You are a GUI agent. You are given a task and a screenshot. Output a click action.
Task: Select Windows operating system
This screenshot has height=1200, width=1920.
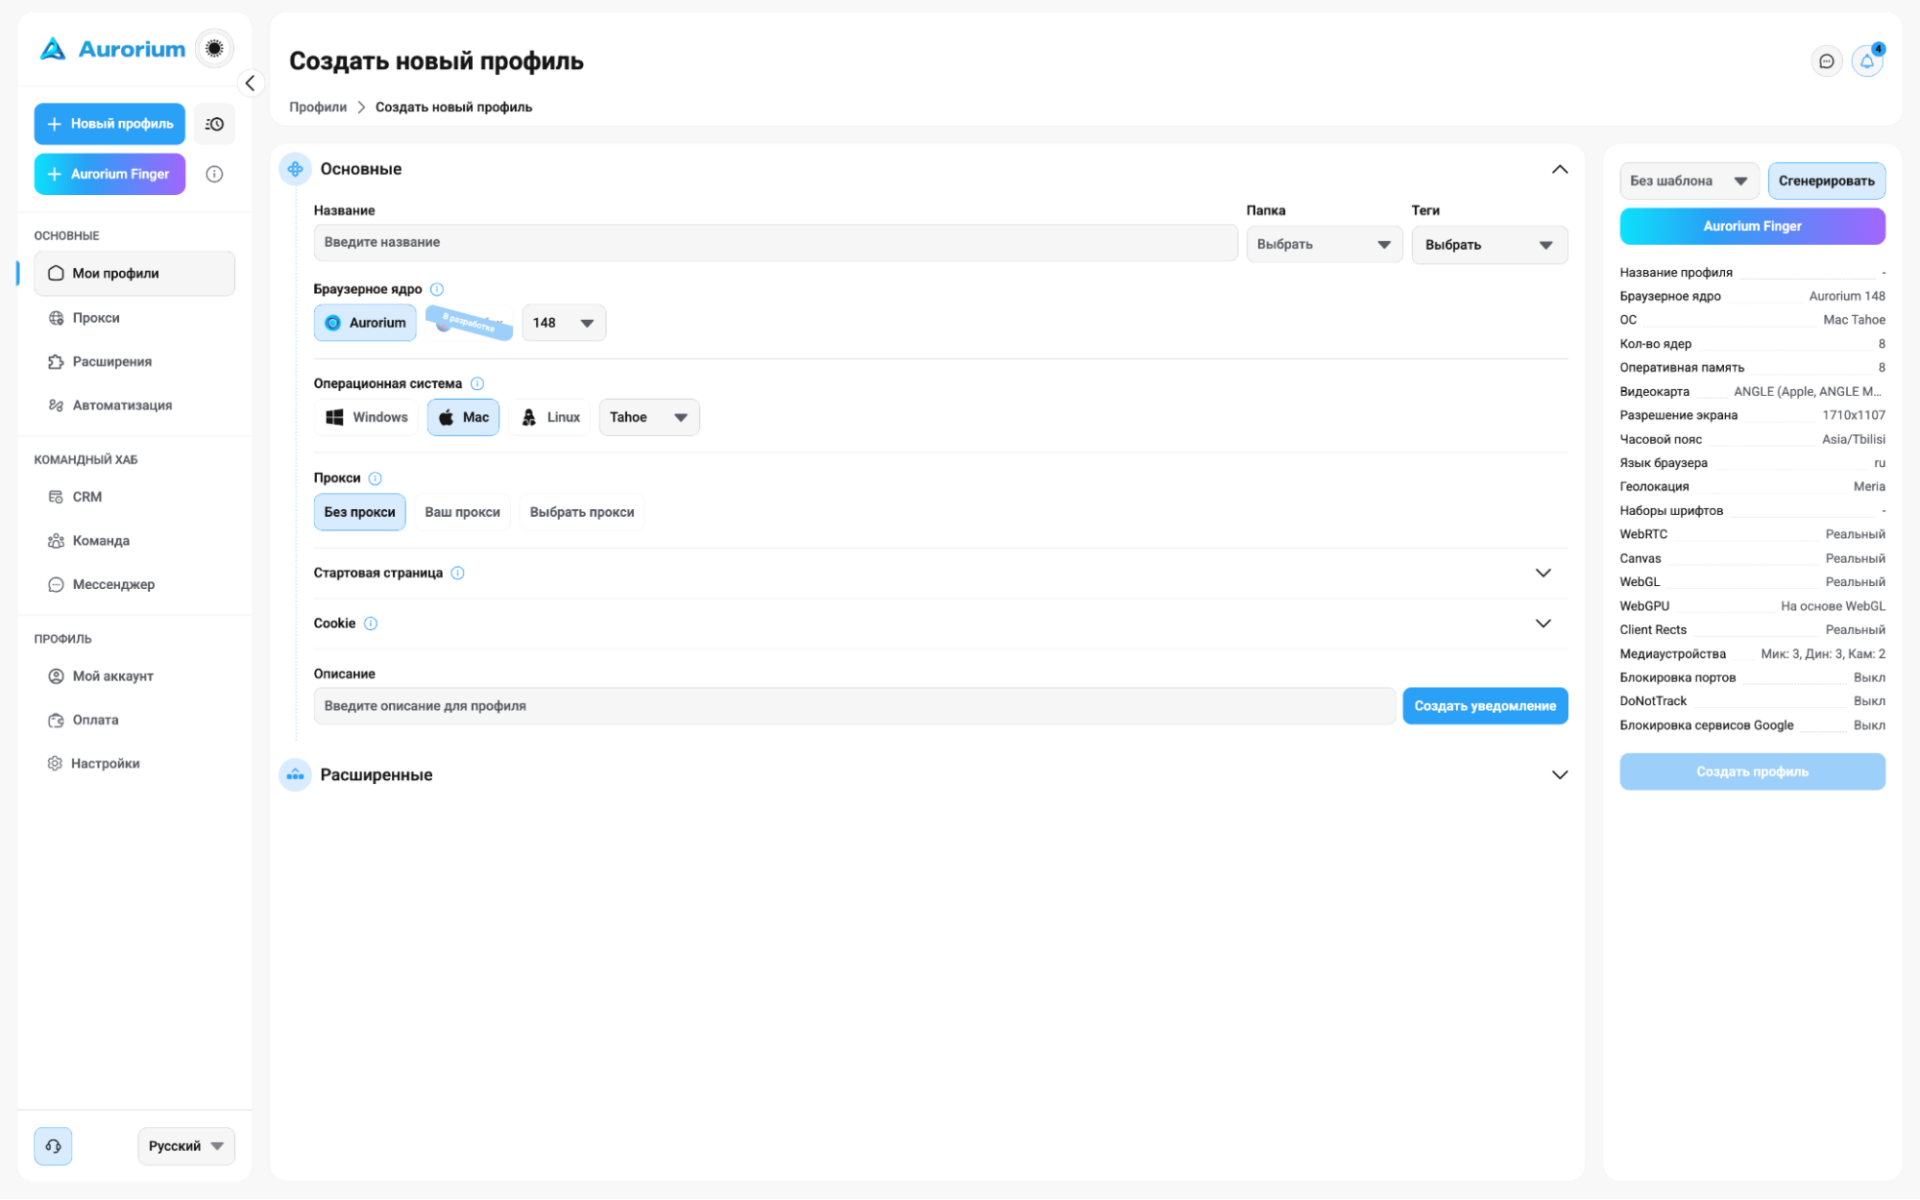(367, 417)
